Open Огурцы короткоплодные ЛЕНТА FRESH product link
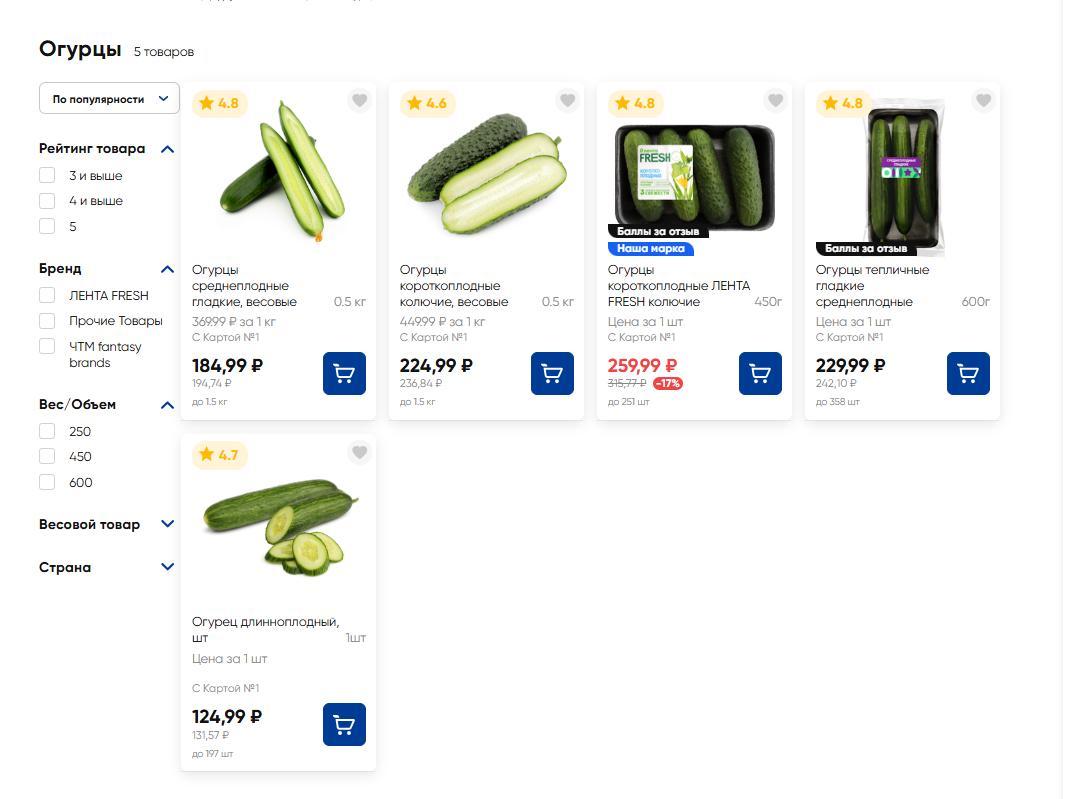Viewport: 1066px width, 799px height. [678, 286]
